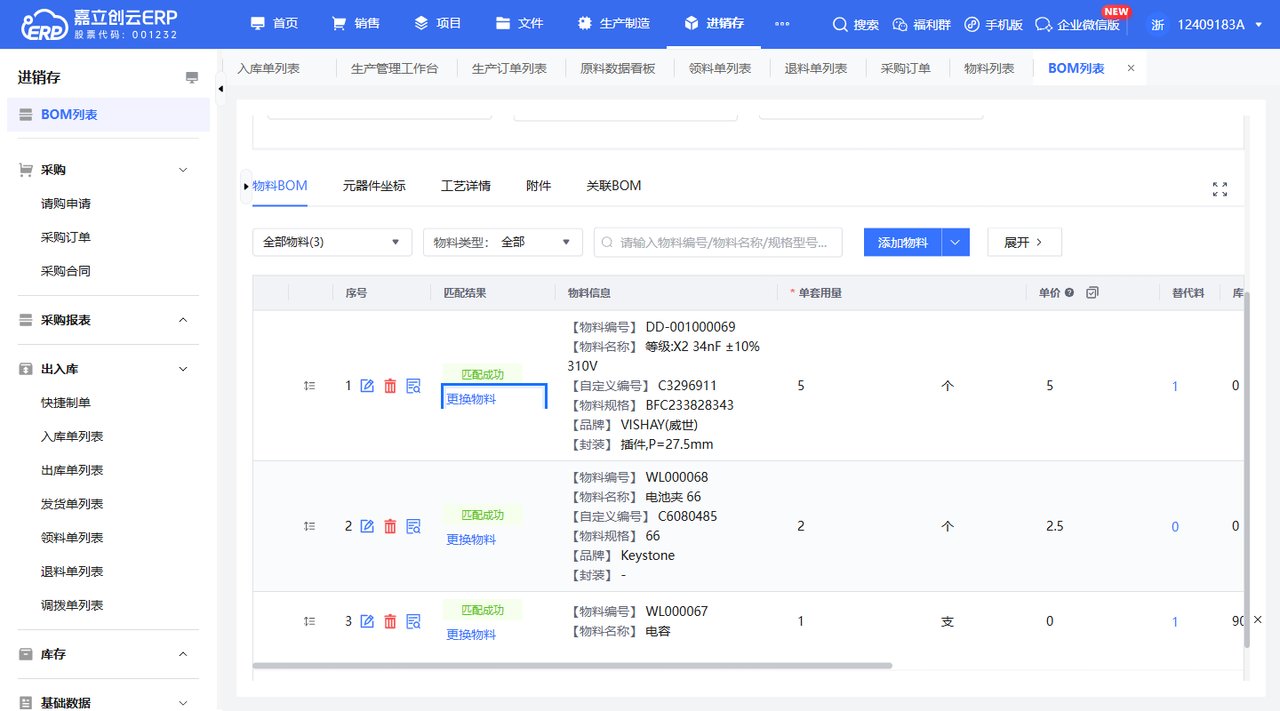Screen dimensions: 1280x711
Task: Collapse the sidebar with the arrow handle
Action: (221, 89)
